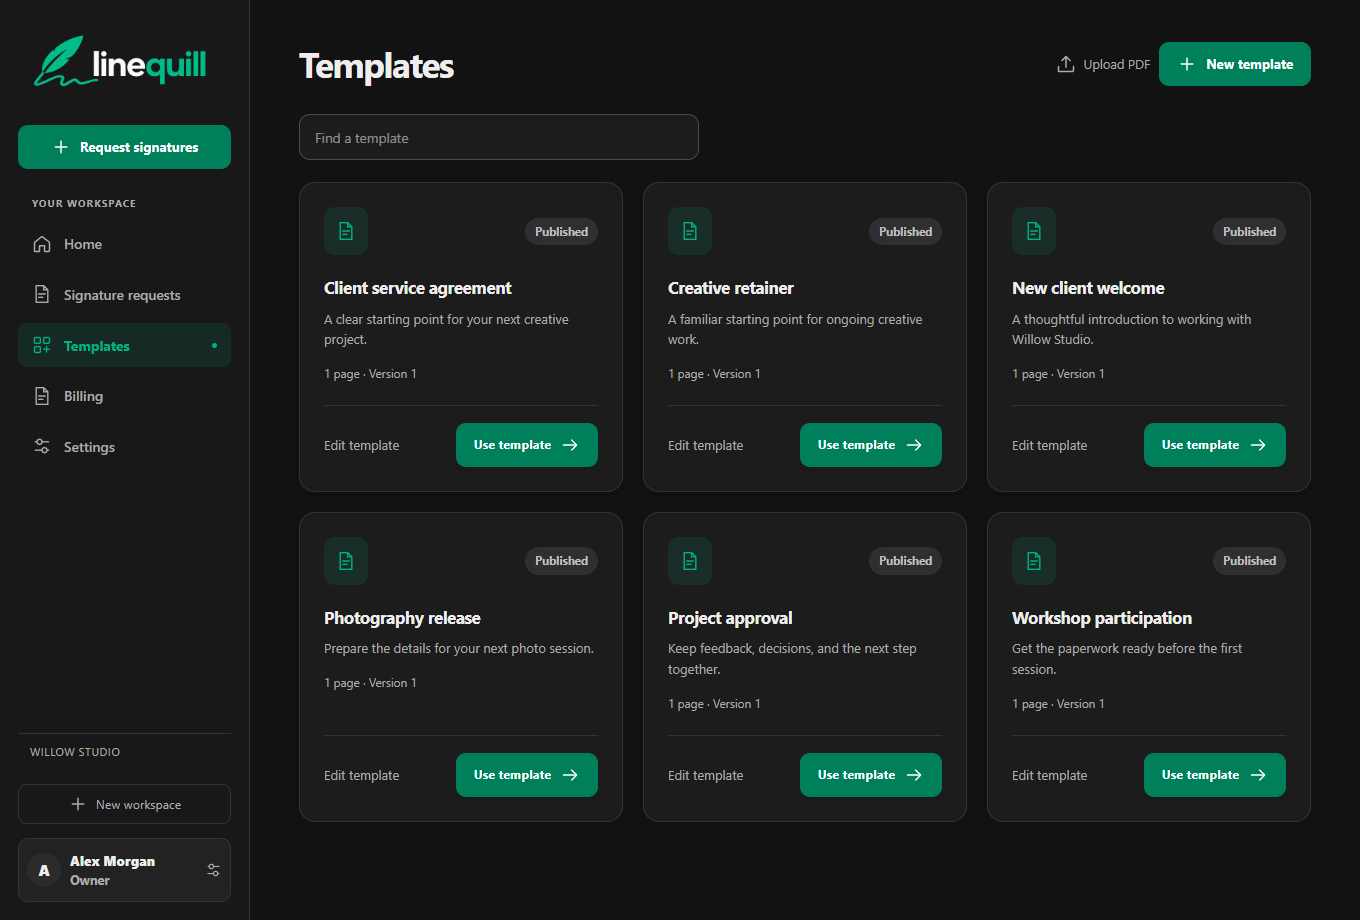Screen dimensions: 1360x920
Task: Click the Project approval document icon
Action: [x=690, y=561]
